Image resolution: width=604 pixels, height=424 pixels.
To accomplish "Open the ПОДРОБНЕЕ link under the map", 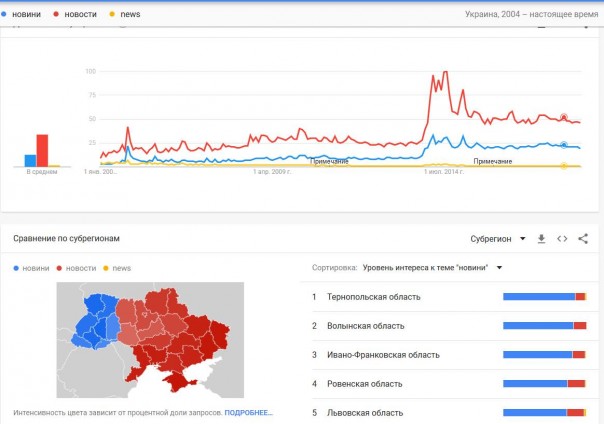I will [x=248, y=412].
